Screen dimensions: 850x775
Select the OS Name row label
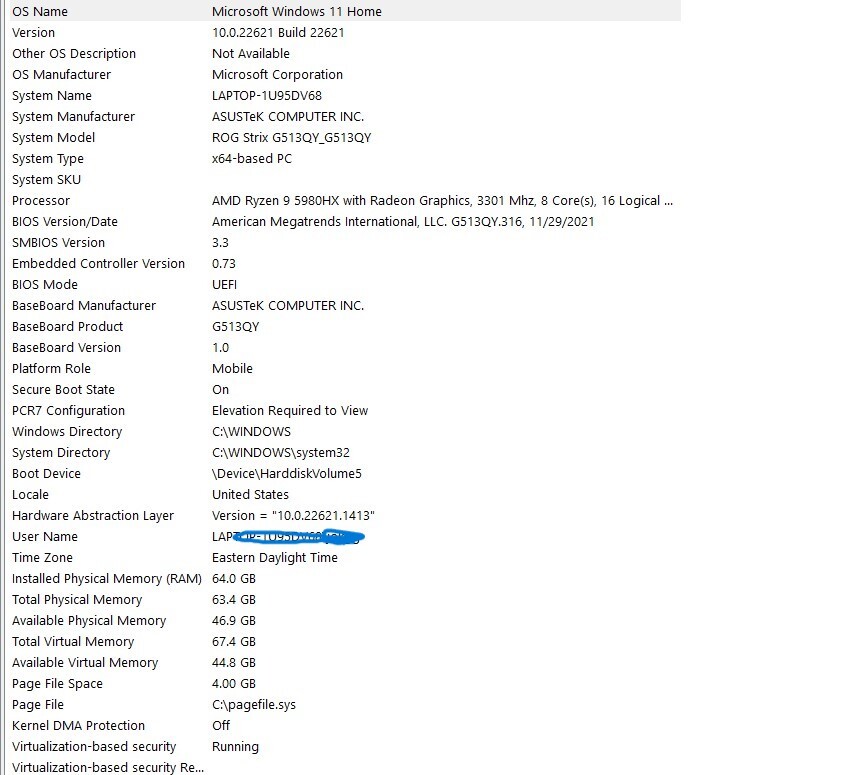40,11
